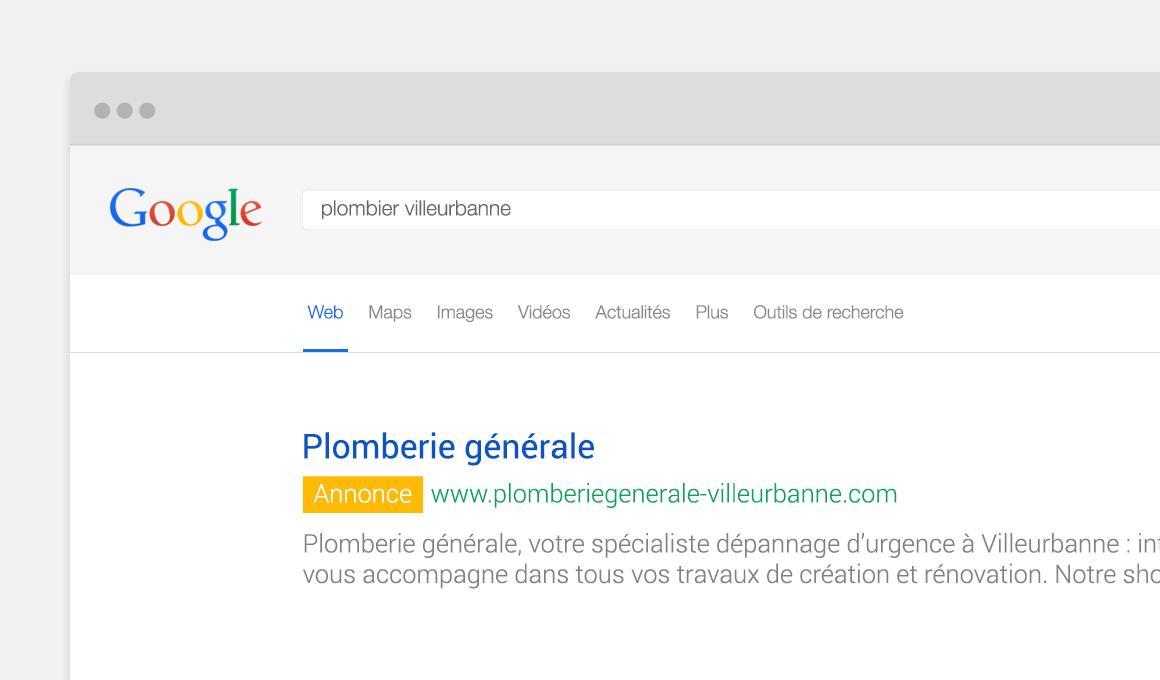Focus the search box containing plombier villeurbanne
Viewport: 1160px width, 680px height.
pyautogui.click(x=731, y=209)
